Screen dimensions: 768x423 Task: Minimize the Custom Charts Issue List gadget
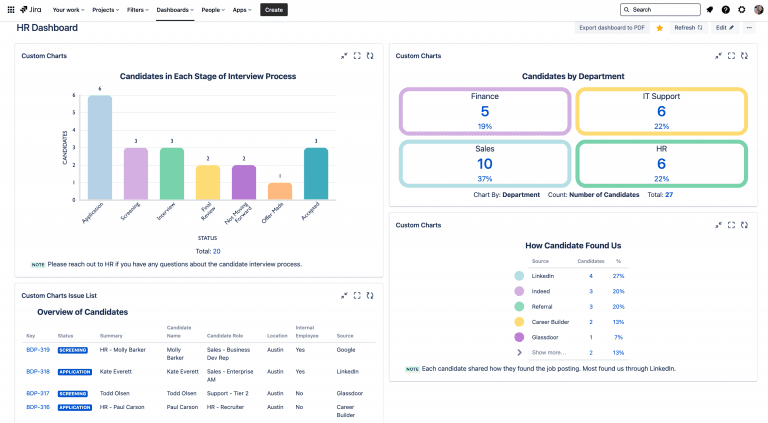click(344, 296)
